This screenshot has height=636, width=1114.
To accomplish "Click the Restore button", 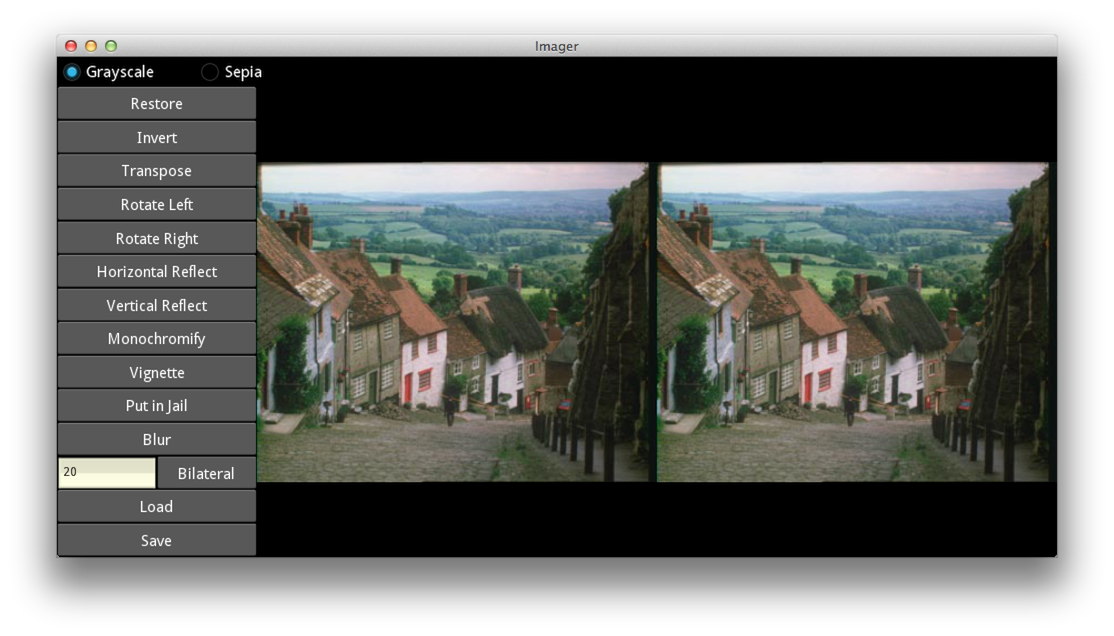I will 157,104.
